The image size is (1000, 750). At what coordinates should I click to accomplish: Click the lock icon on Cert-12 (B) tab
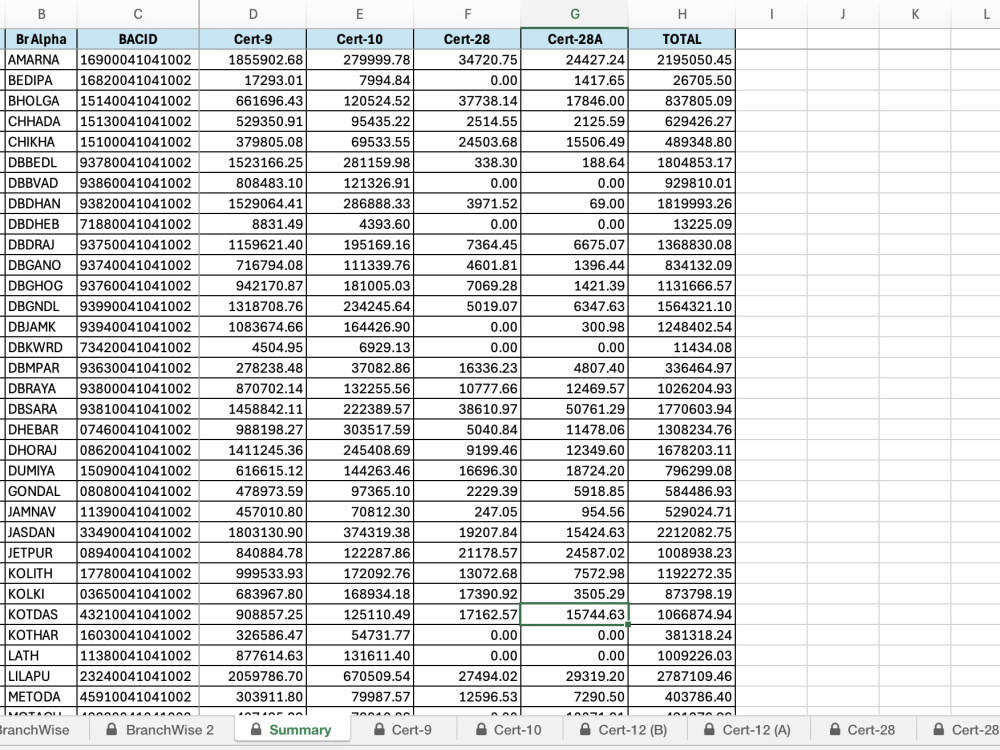pos(585,729)
